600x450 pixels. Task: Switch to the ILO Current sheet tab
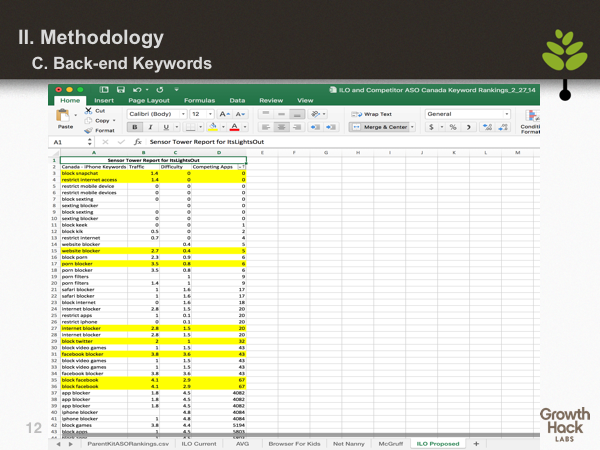point(199,444)
